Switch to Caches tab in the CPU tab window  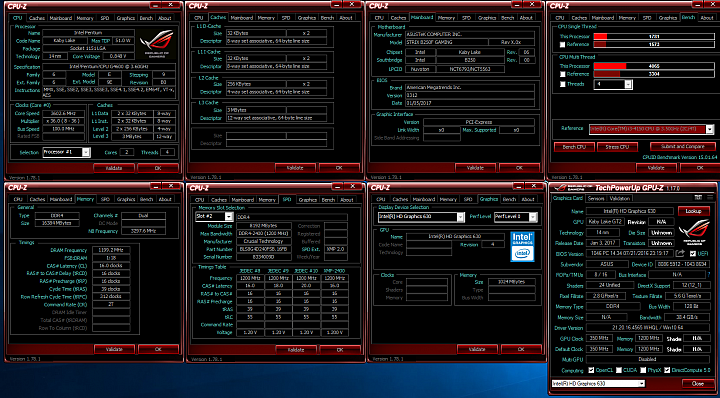tap(37, 18)
